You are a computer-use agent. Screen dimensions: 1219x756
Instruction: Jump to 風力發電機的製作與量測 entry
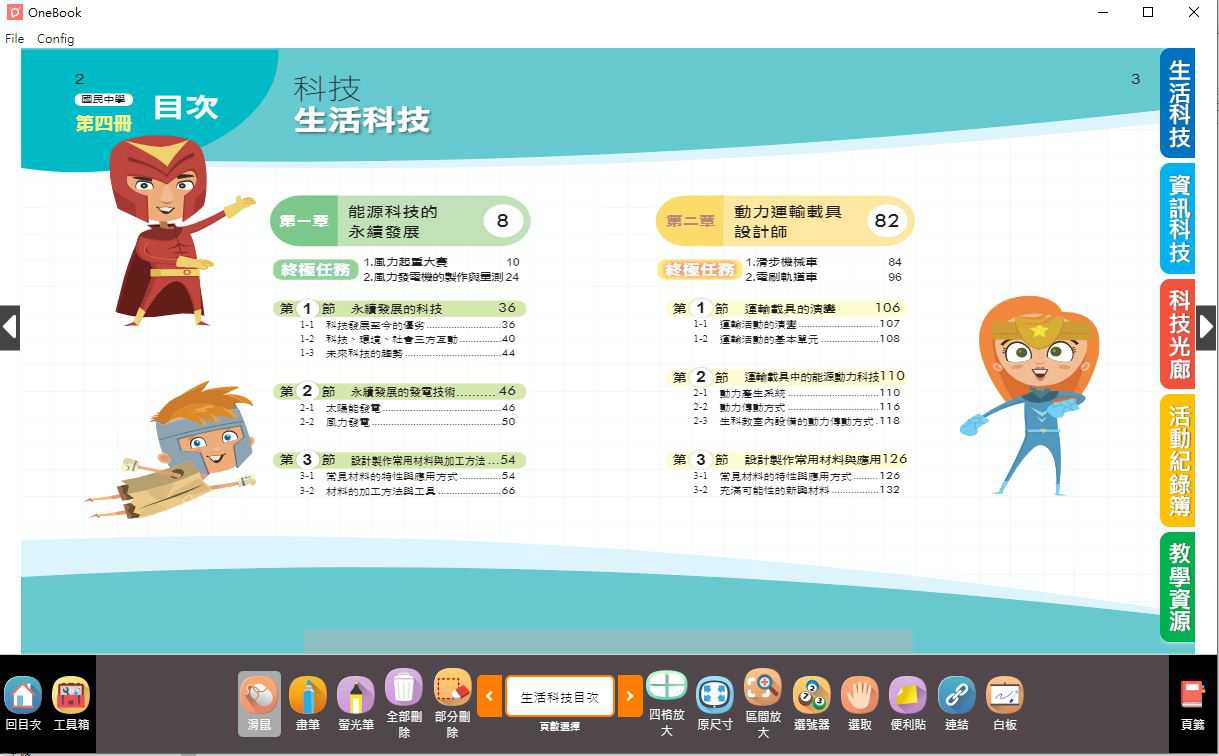click(441, 277)
